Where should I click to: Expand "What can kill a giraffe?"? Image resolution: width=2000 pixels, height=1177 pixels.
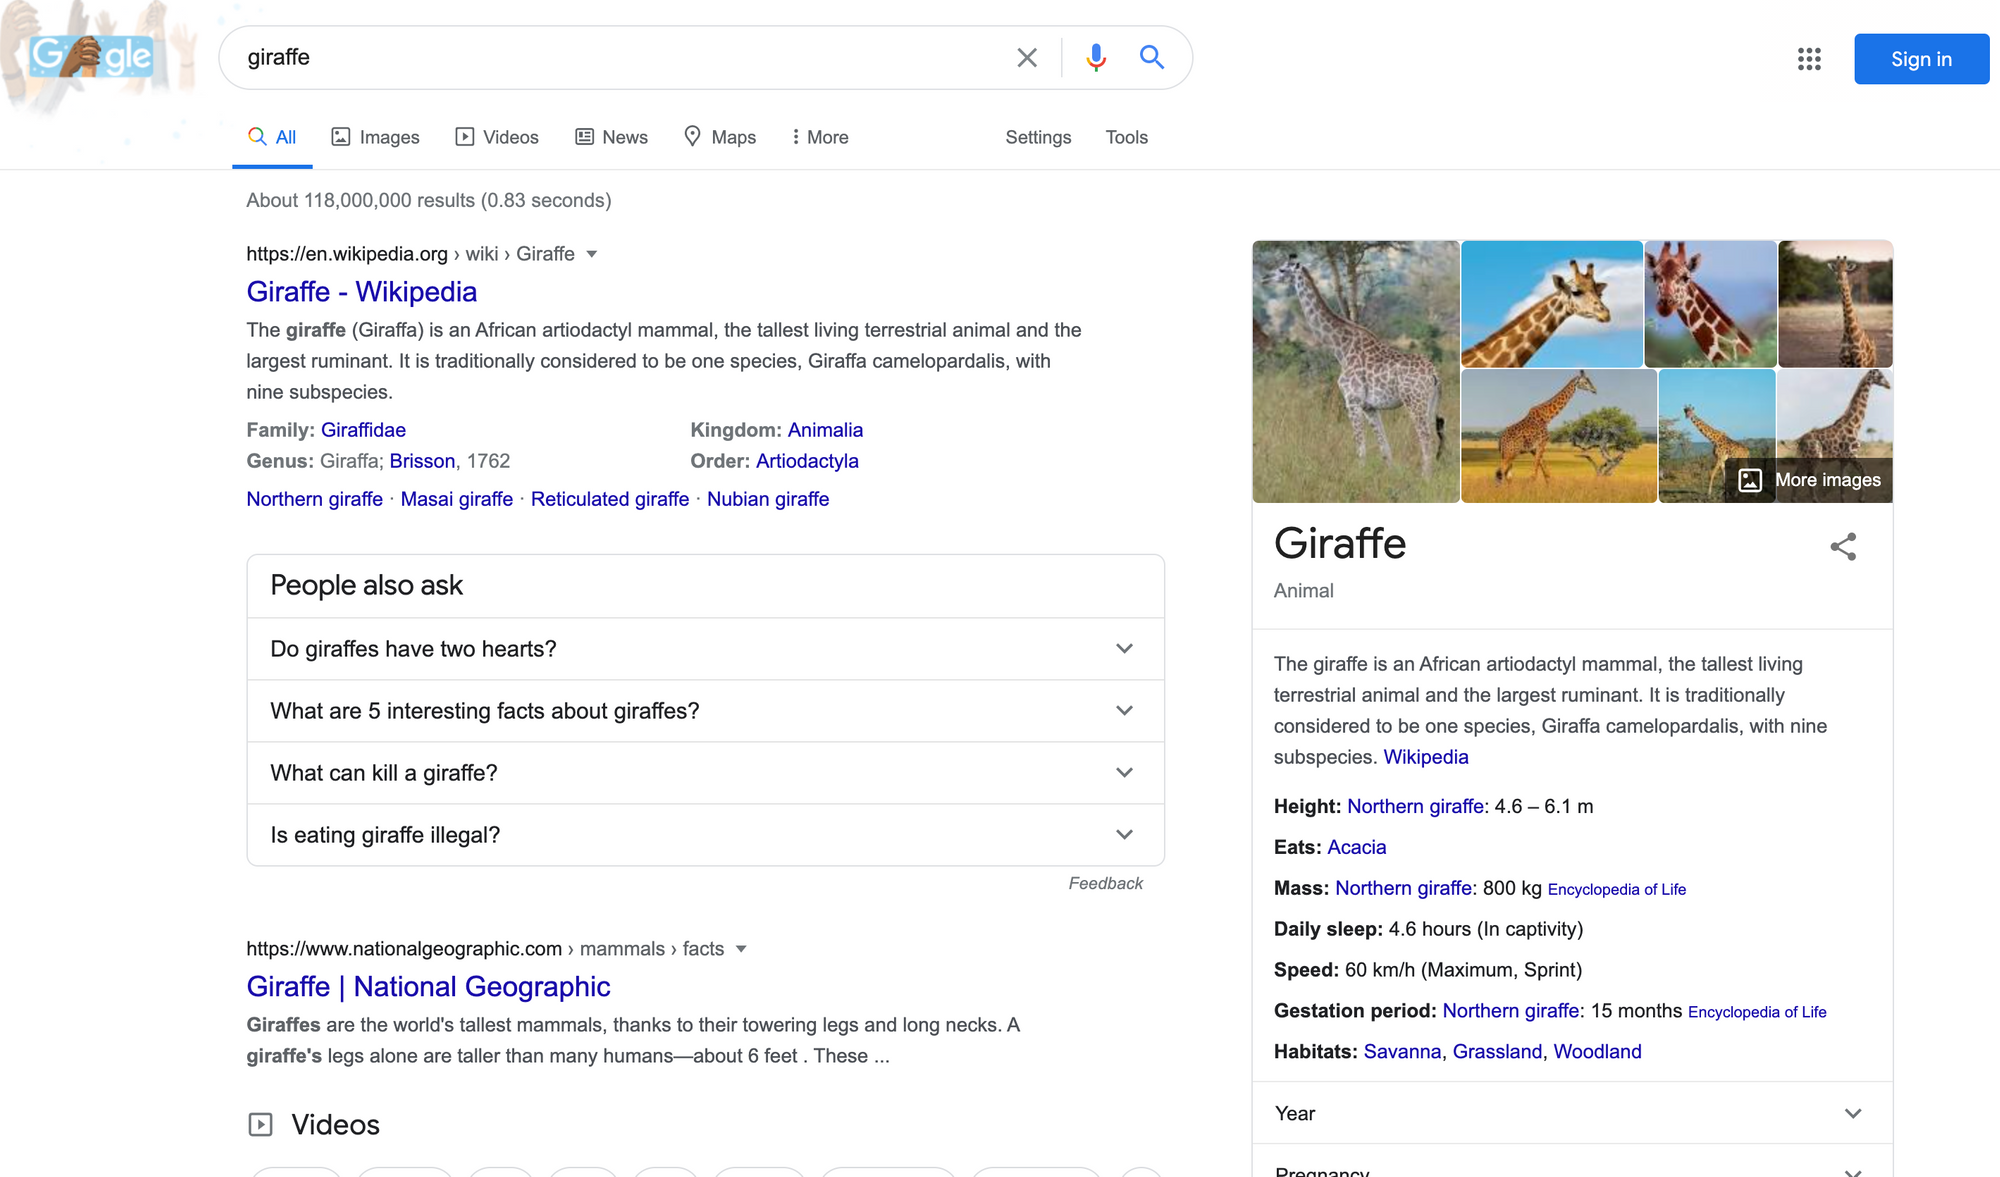click(705, 773)
